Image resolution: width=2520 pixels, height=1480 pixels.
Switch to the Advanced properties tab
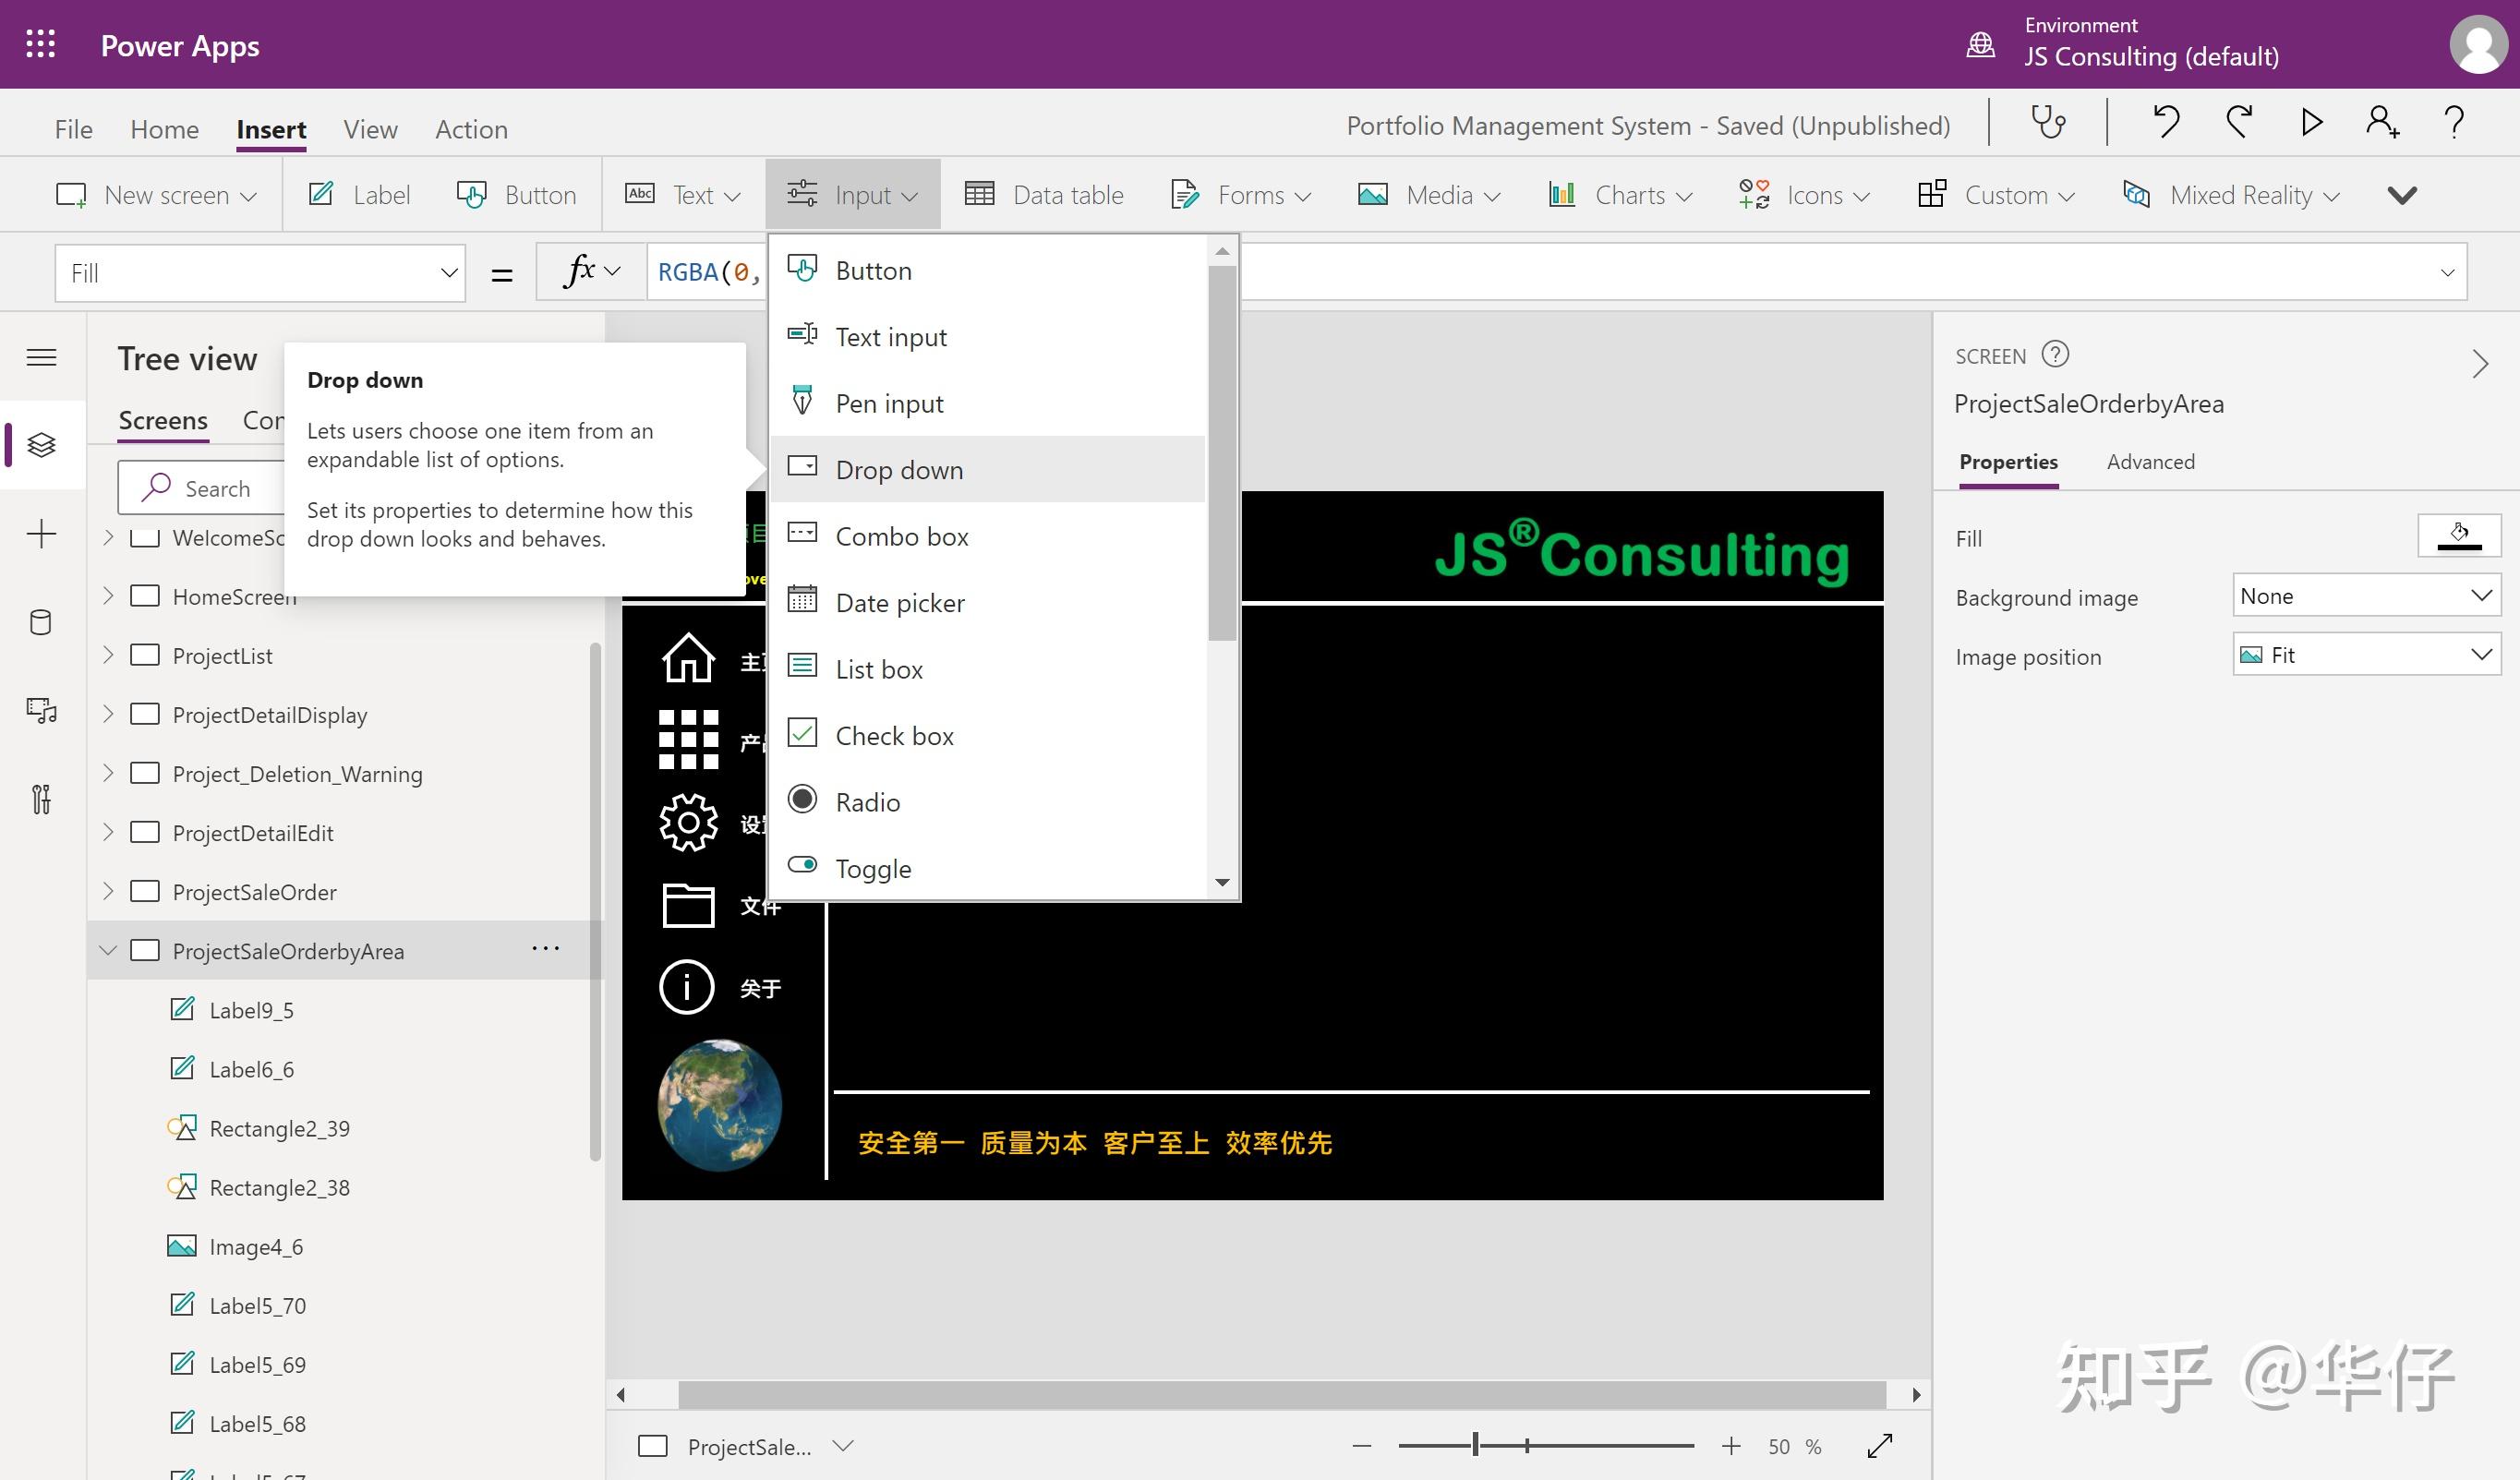click(x=2150, y=462)
